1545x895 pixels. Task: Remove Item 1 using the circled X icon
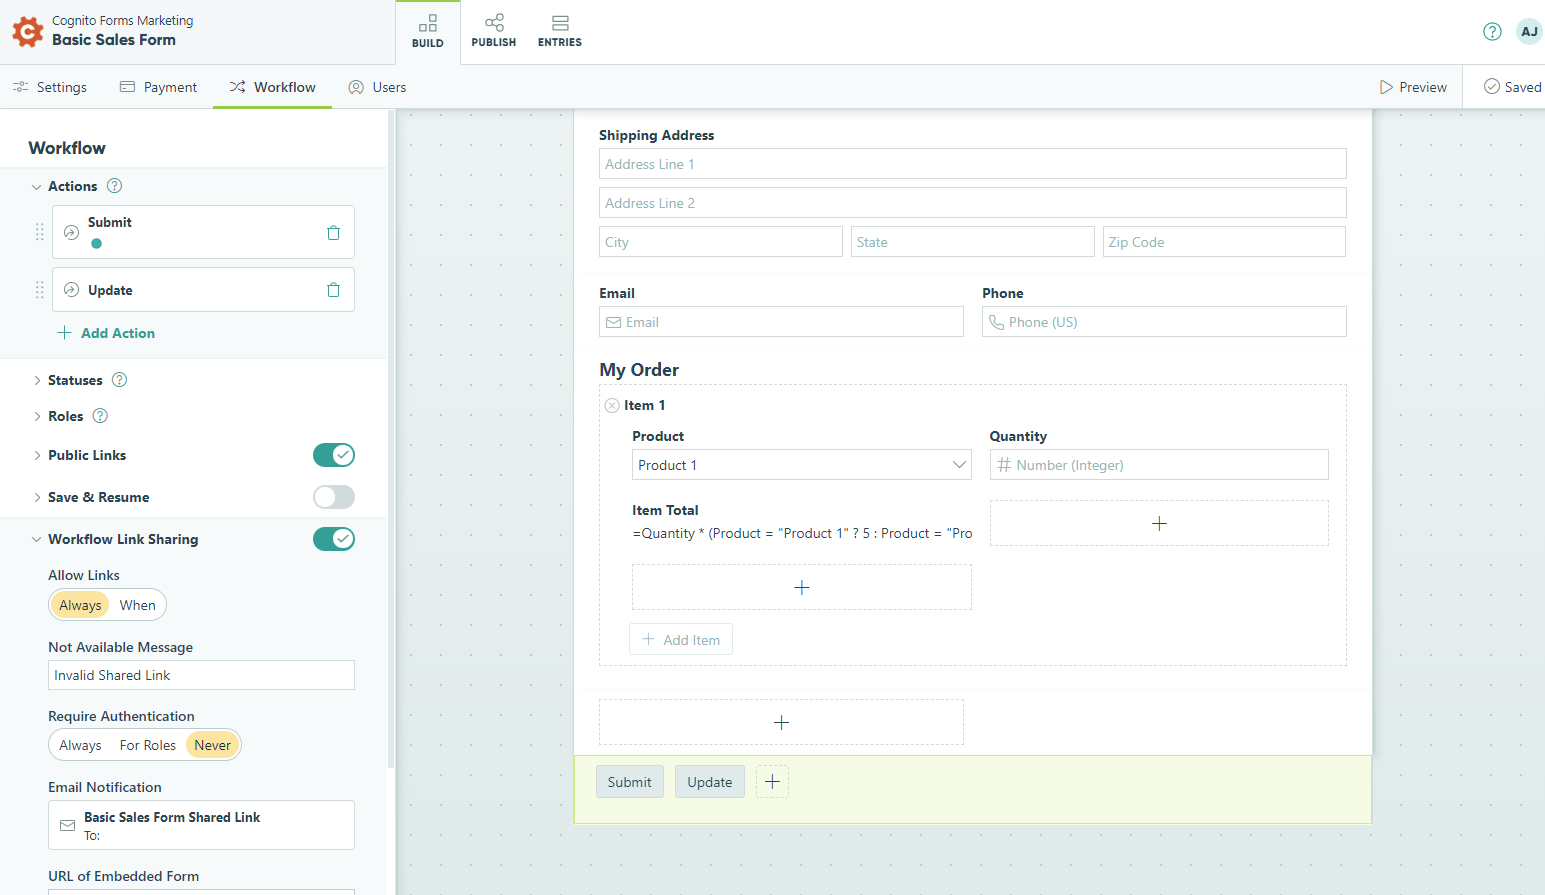[x=612, y=405]
